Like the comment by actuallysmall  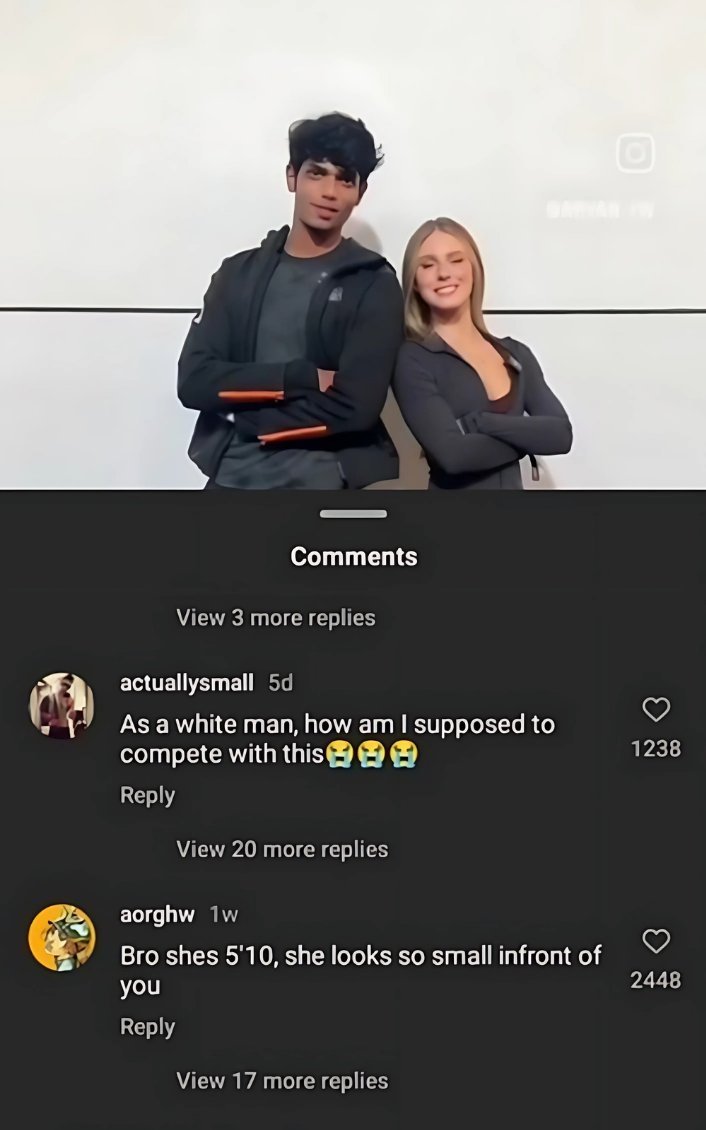coord(656,710)
